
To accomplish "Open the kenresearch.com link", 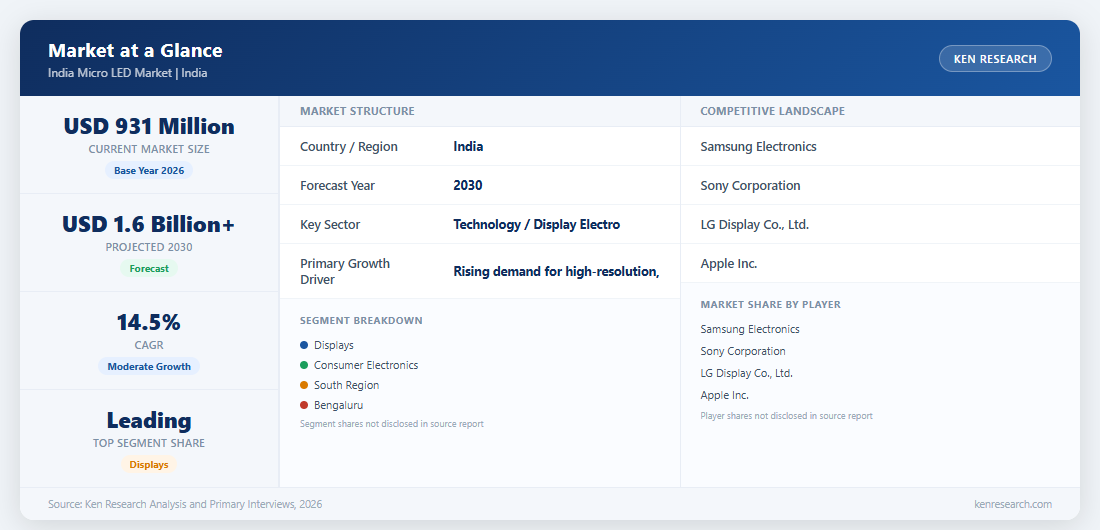I will point(1013,504).
